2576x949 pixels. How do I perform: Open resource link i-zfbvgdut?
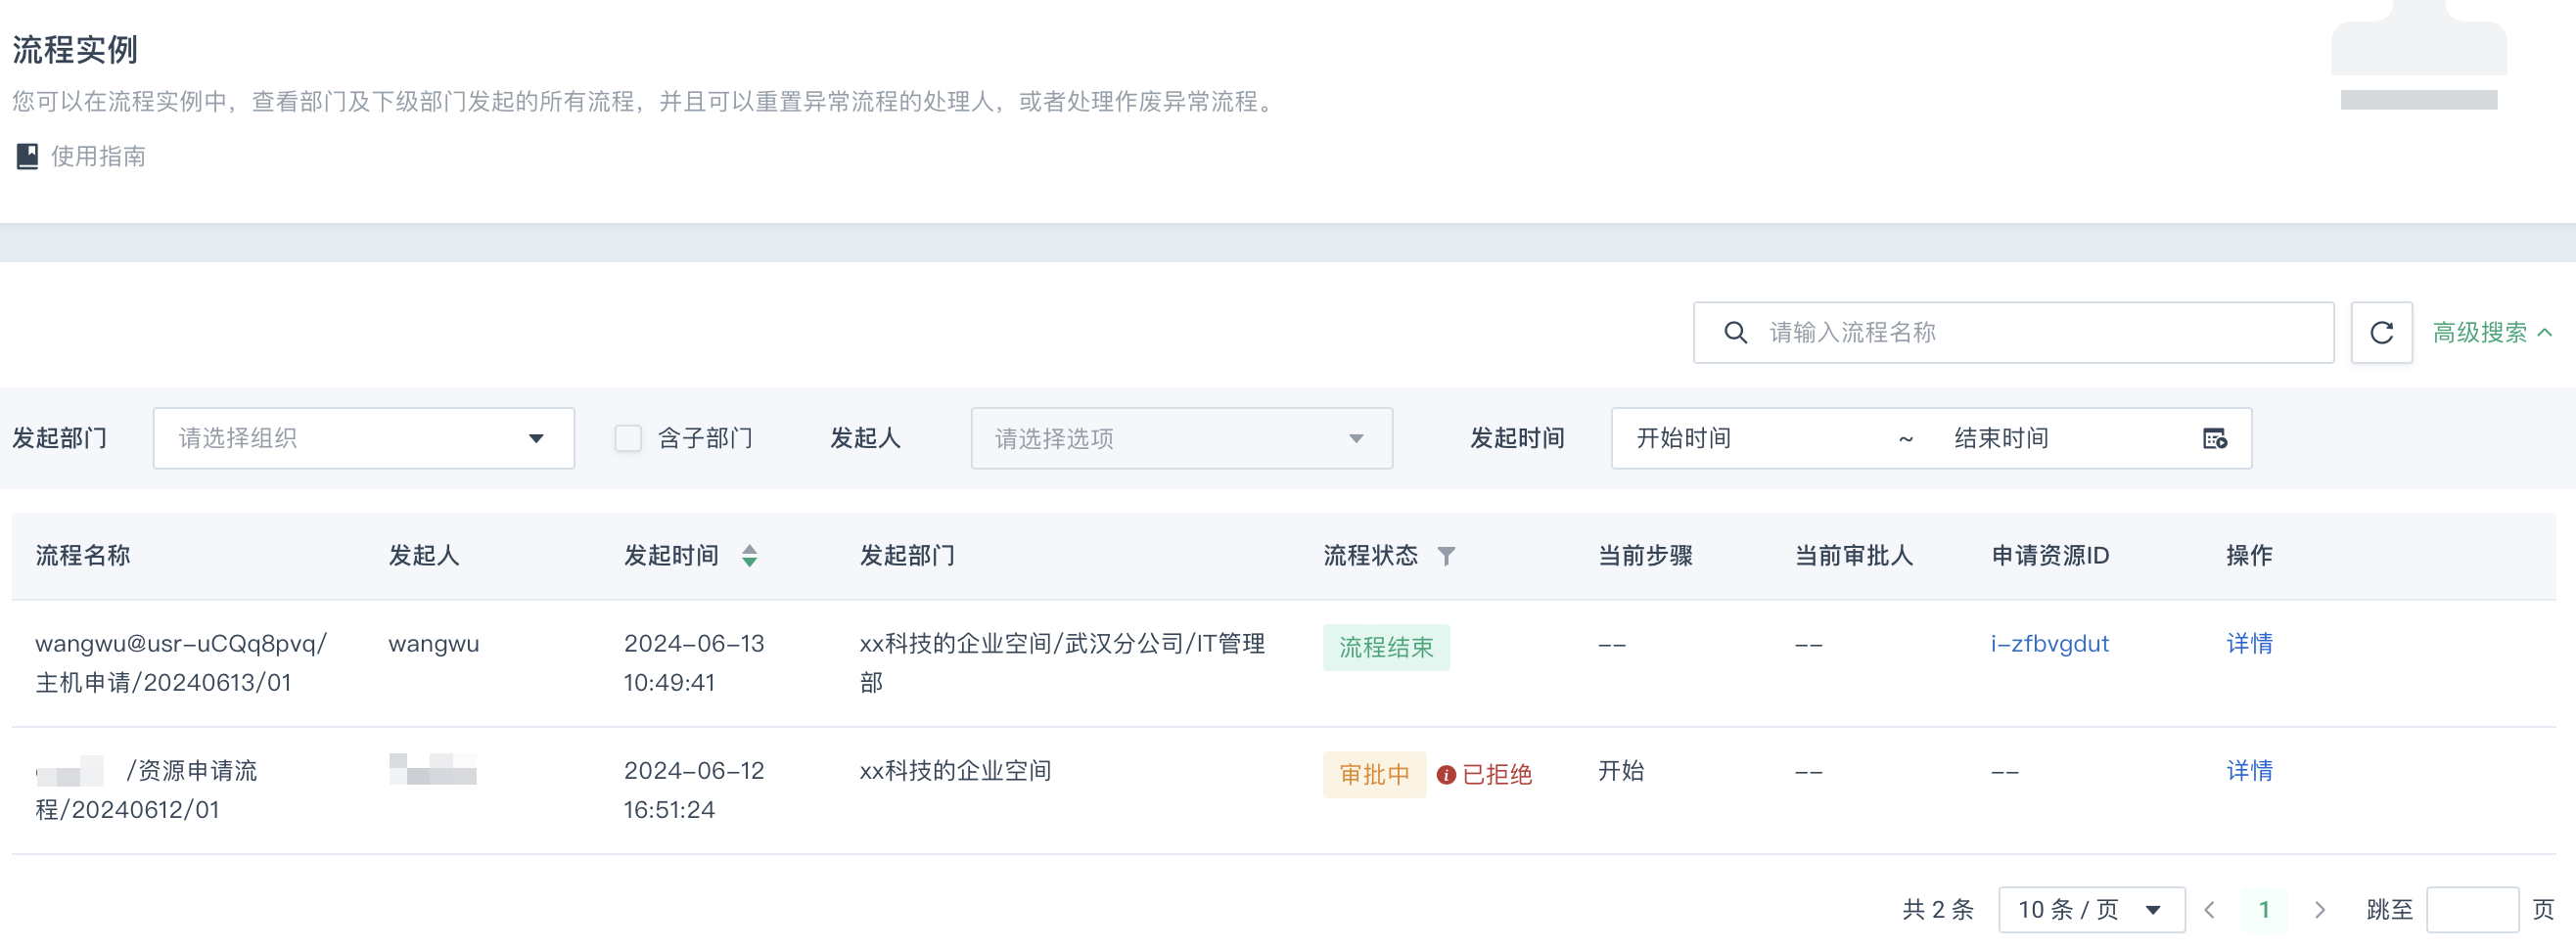[2049, 644]
